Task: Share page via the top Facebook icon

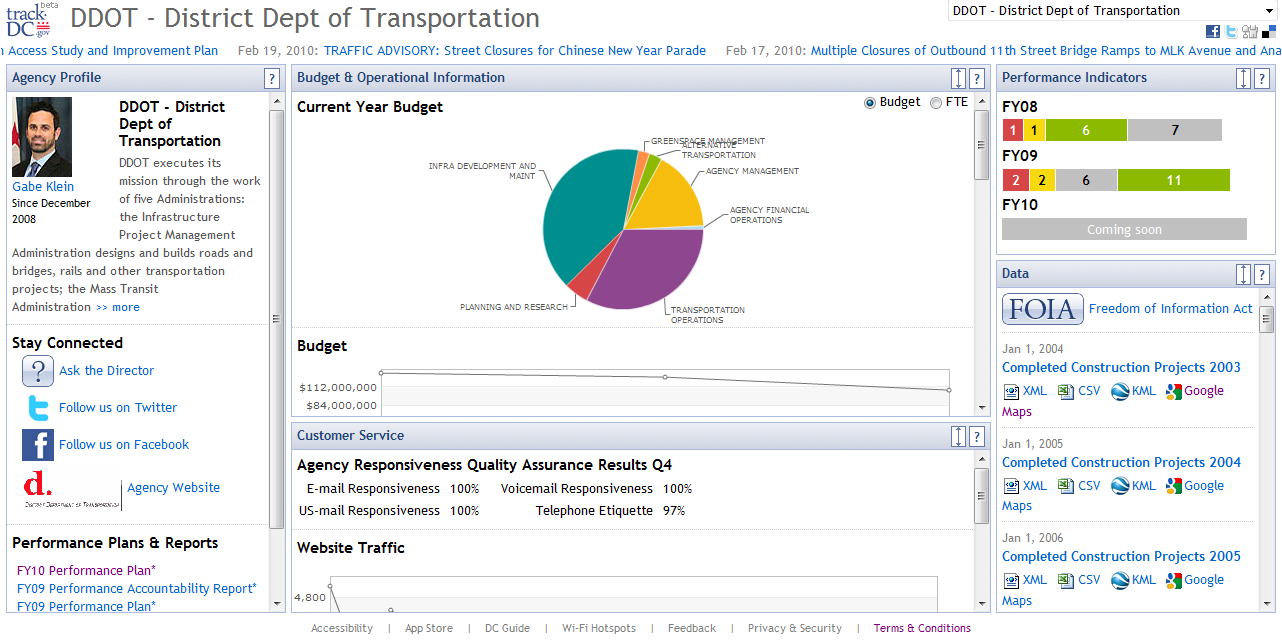Action: coord(1213,32)
